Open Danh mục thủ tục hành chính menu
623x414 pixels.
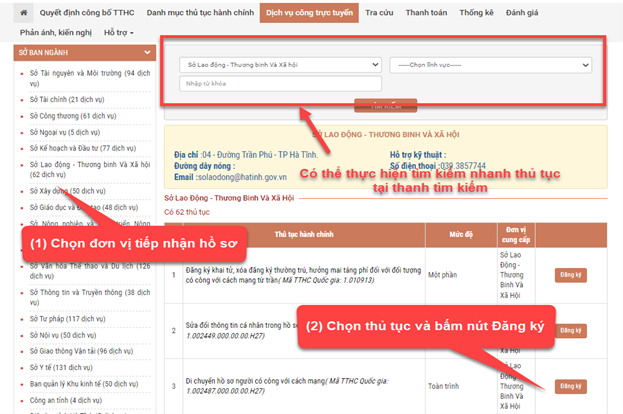(x=200, y=13)
